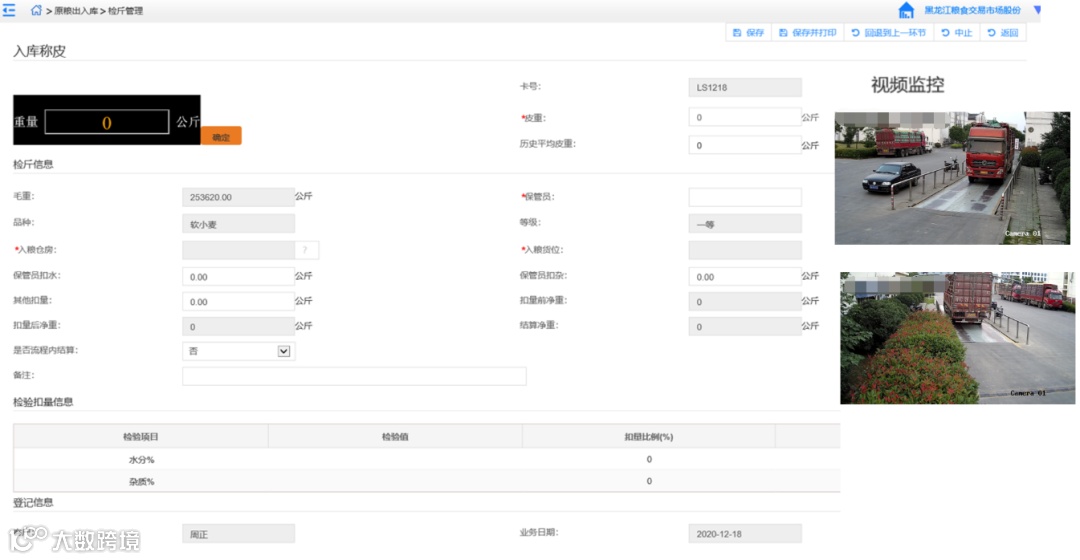The image size is (1080, 560).
Task: Click the 登记信息 section heading
Action: 33,502
